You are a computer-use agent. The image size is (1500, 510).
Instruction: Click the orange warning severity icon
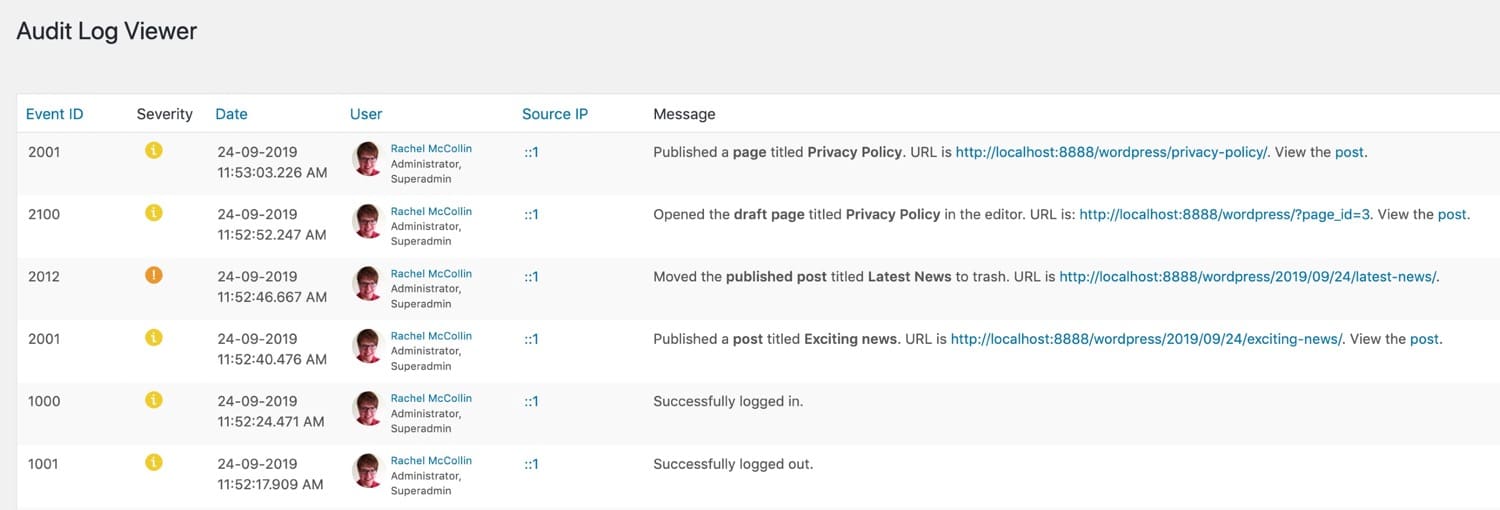pos(153,275)
